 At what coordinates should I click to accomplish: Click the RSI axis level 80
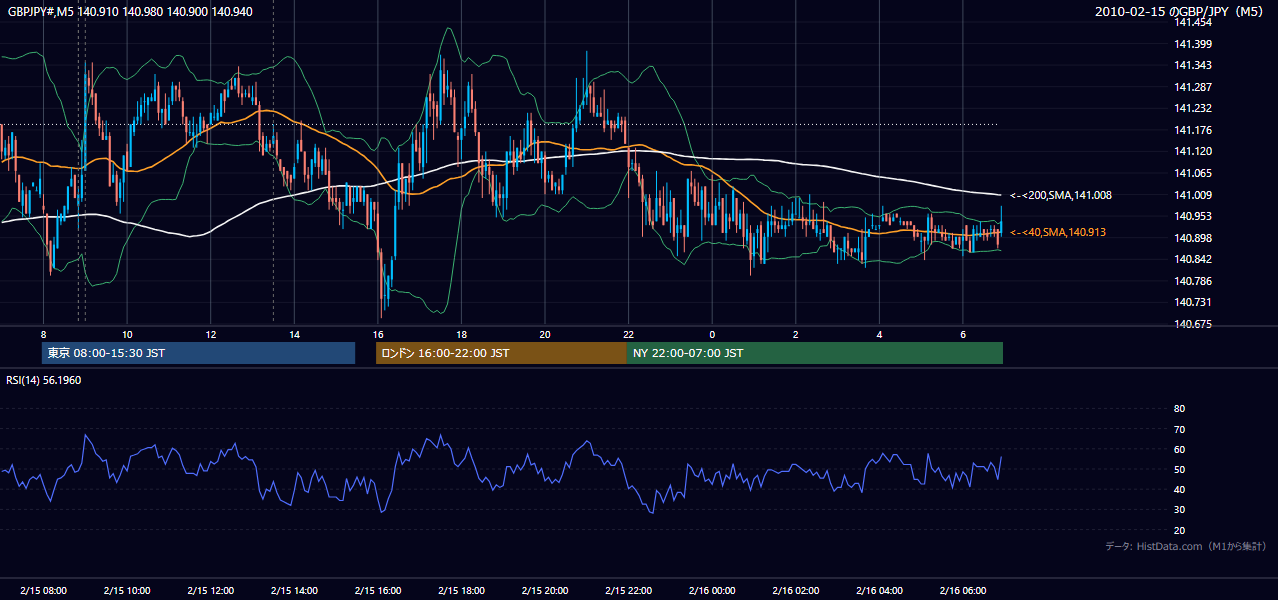[x=1179, y=409]
